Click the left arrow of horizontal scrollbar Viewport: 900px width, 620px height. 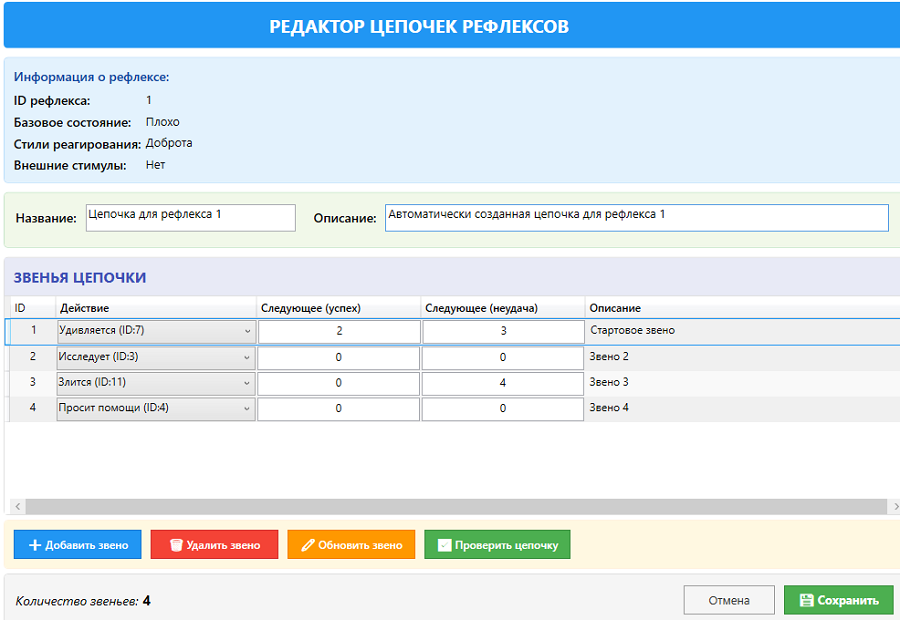click(x=16, y=507)
